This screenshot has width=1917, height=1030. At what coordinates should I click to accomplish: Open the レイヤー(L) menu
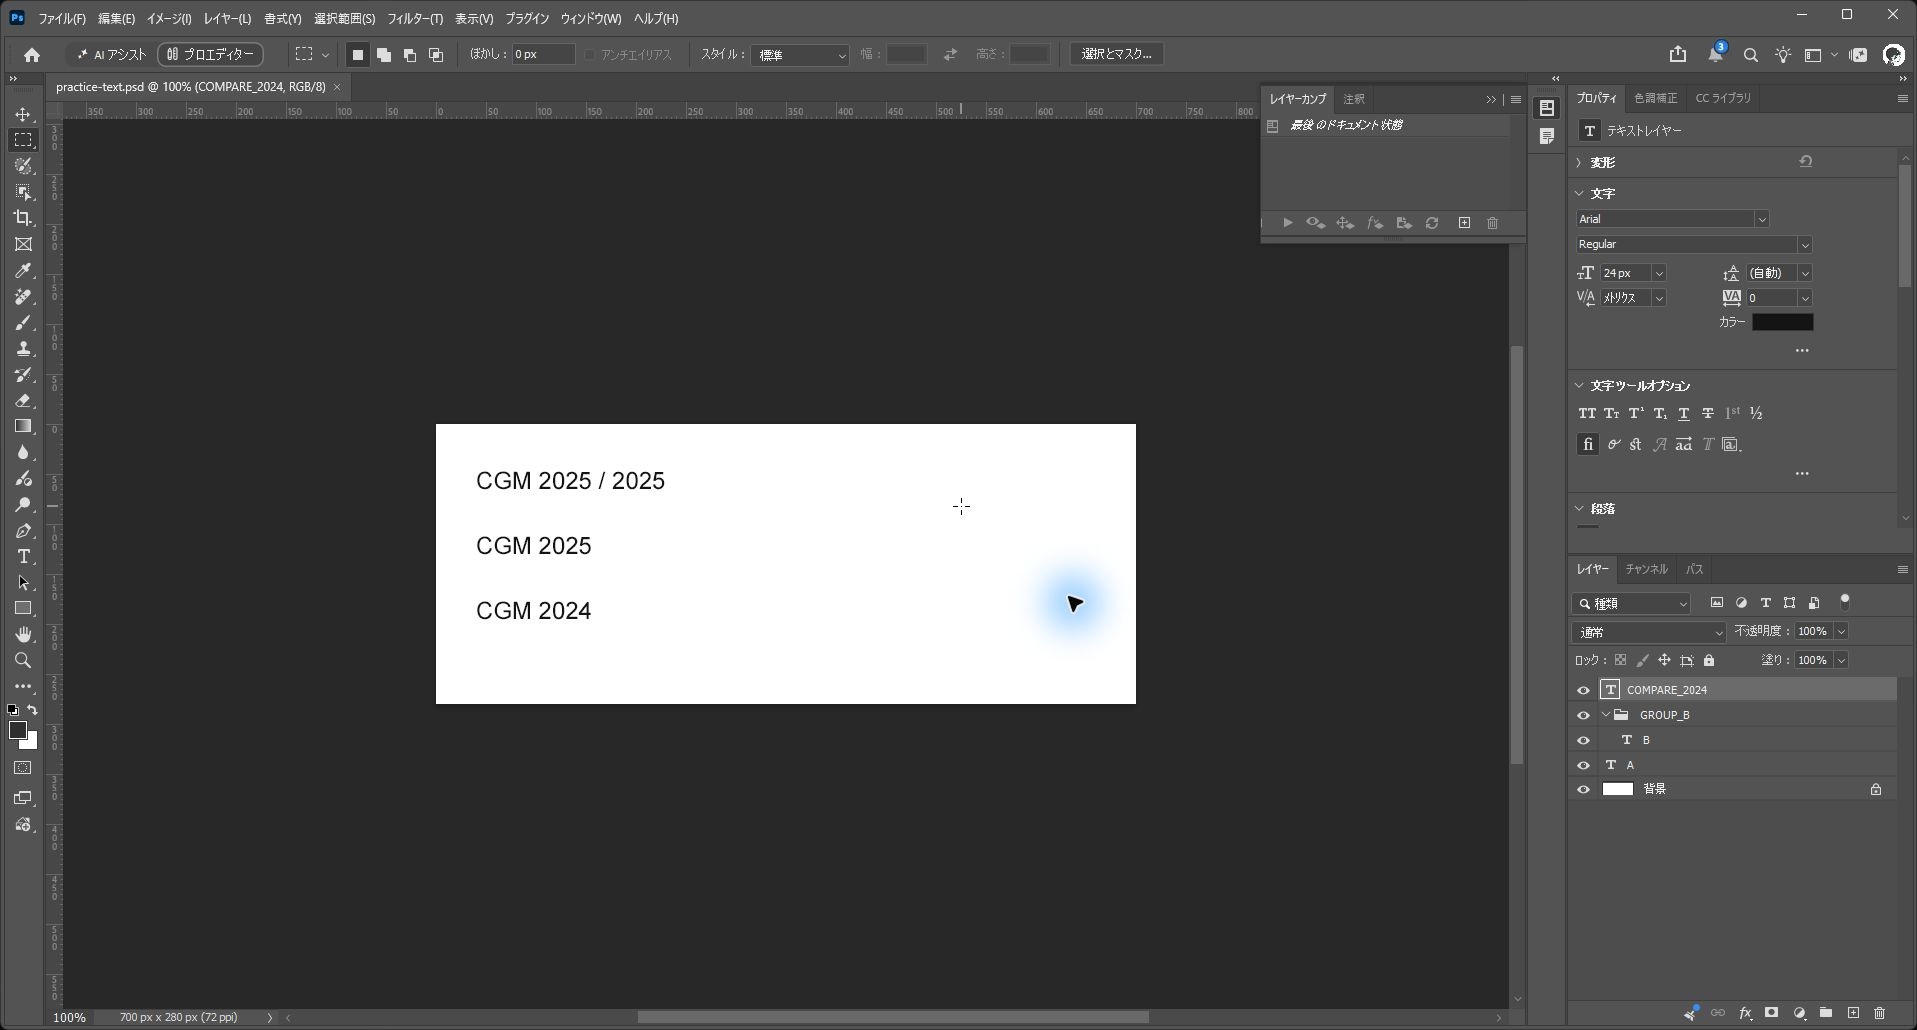point(227,19)
